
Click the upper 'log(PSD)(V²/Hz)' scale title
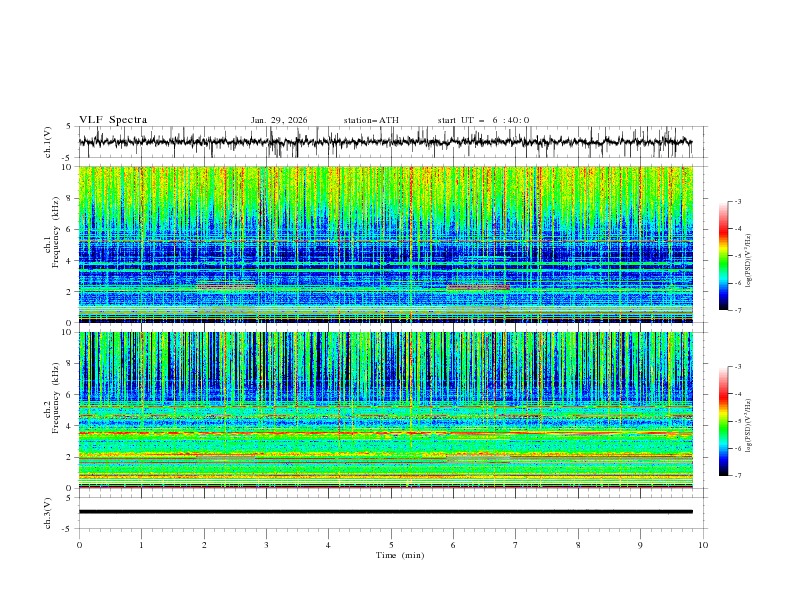[x=749, y=261]
